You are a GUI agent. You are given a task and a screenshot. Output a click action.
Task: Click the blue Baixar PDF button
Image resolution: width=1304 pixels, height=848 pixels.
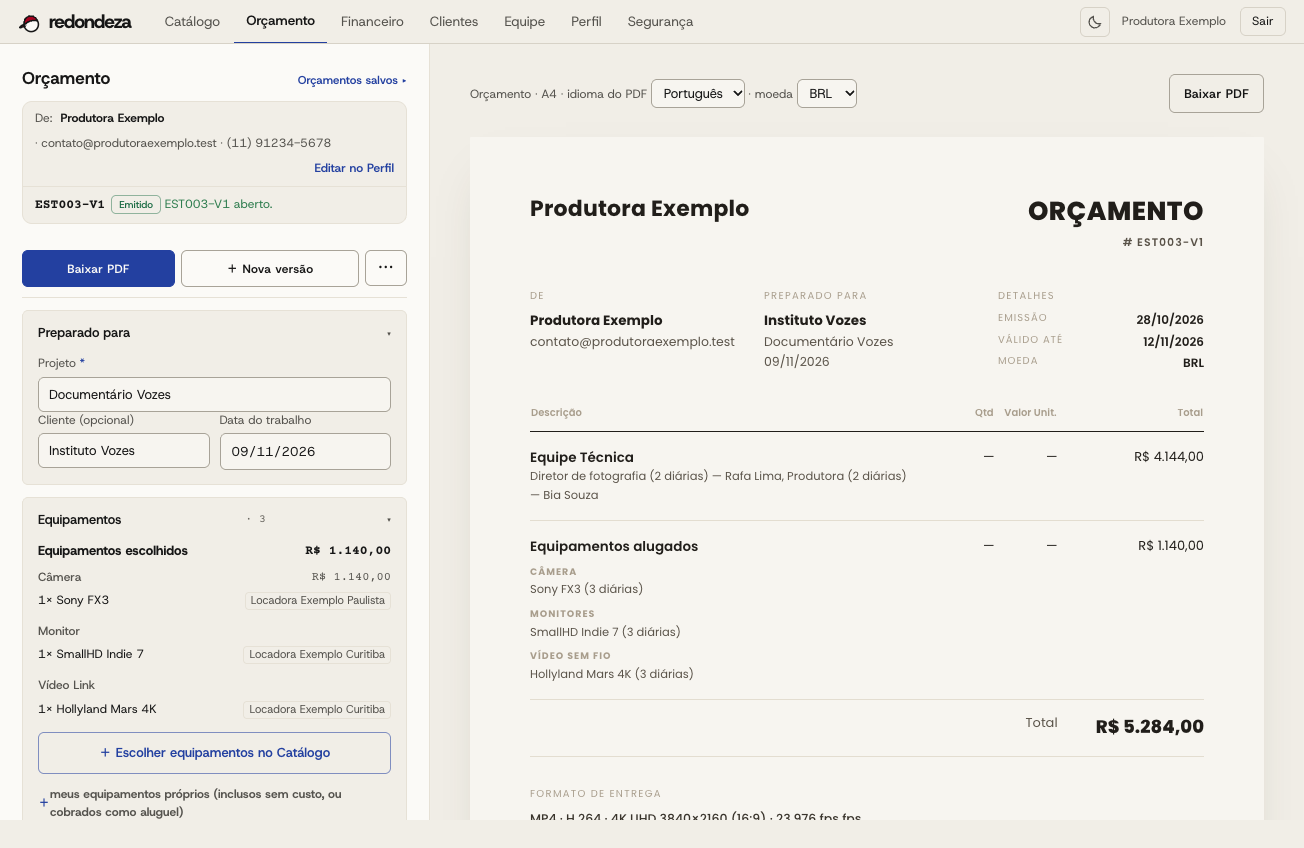tap(98, 268)
